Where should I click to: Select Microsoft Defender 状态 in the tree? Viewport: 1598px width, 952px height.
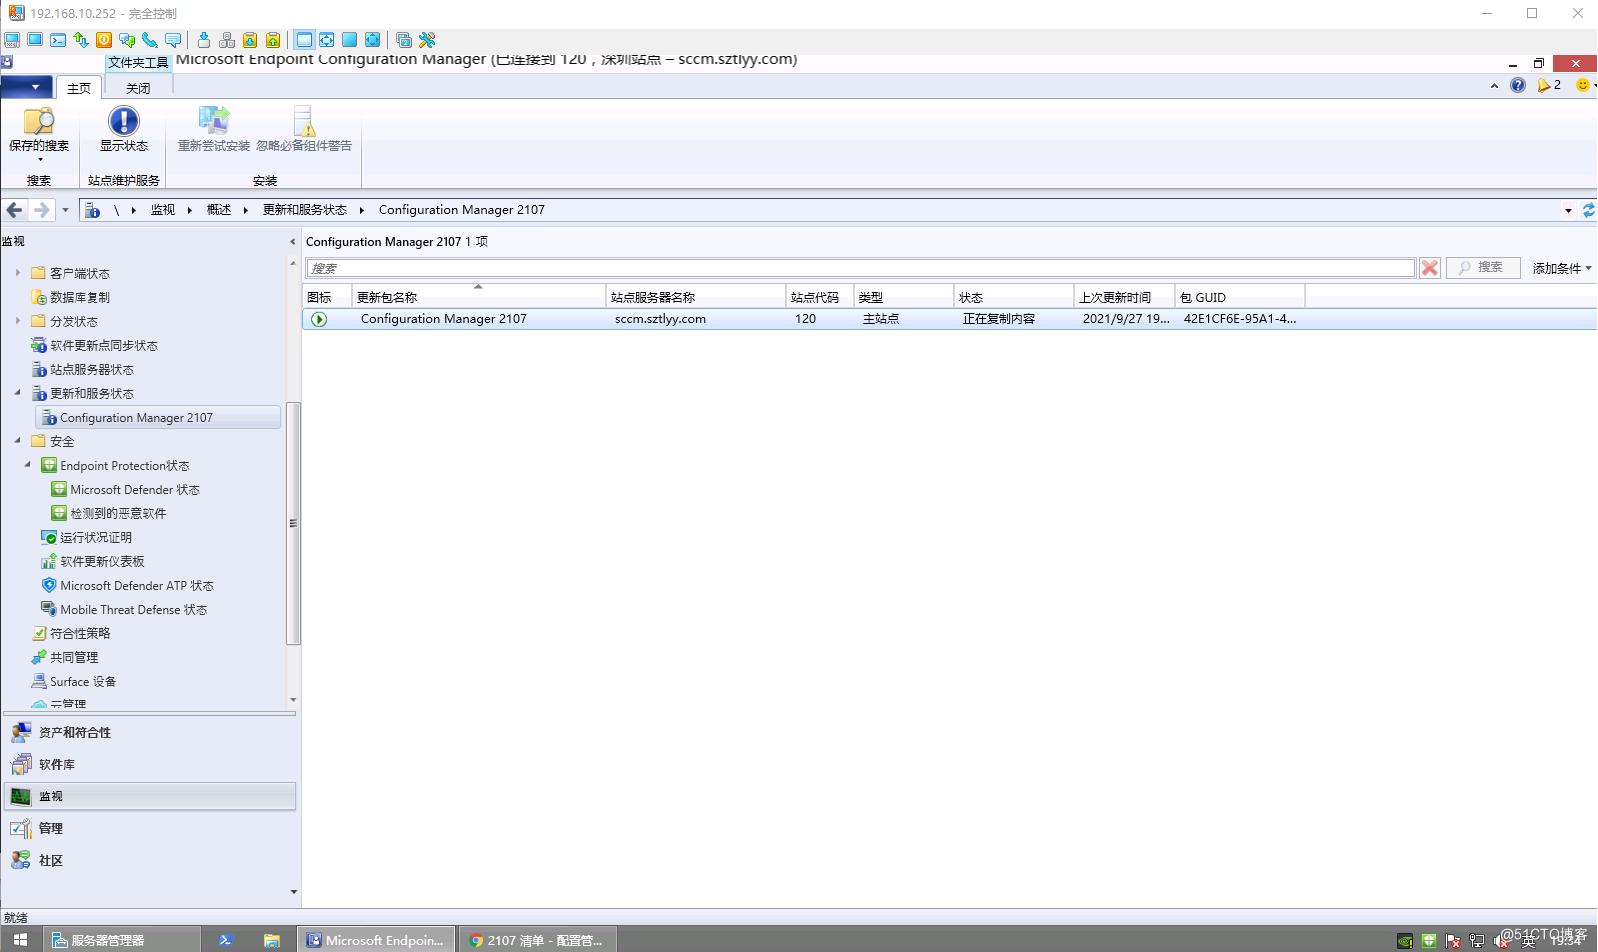coord(134,490)
